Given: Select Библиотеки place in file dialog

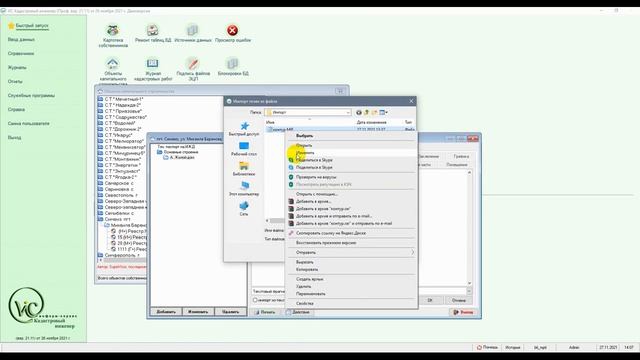Looking at the screenshot, I should (x=244, y=169).
